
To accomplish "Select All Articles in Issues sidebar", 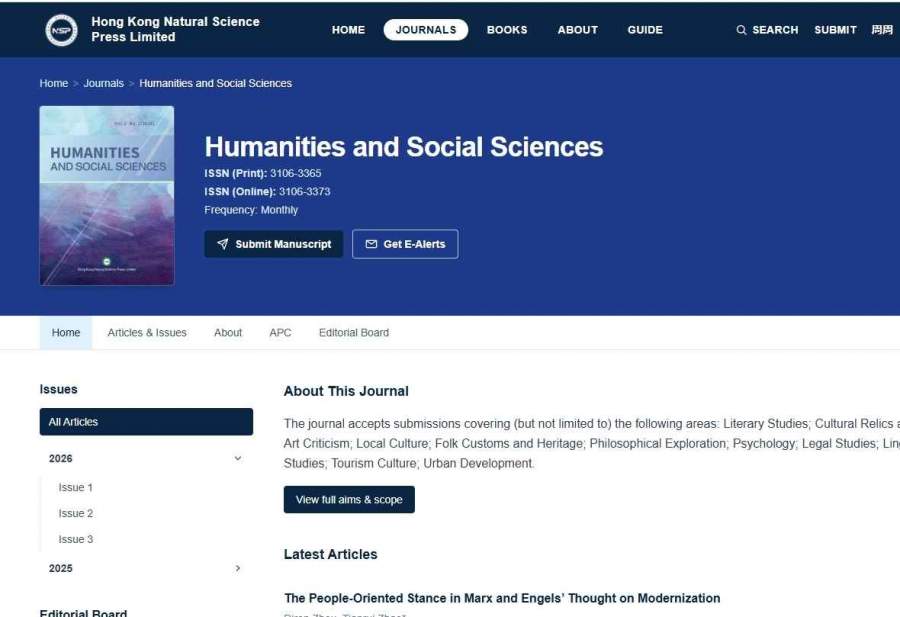I will [146, 422].
